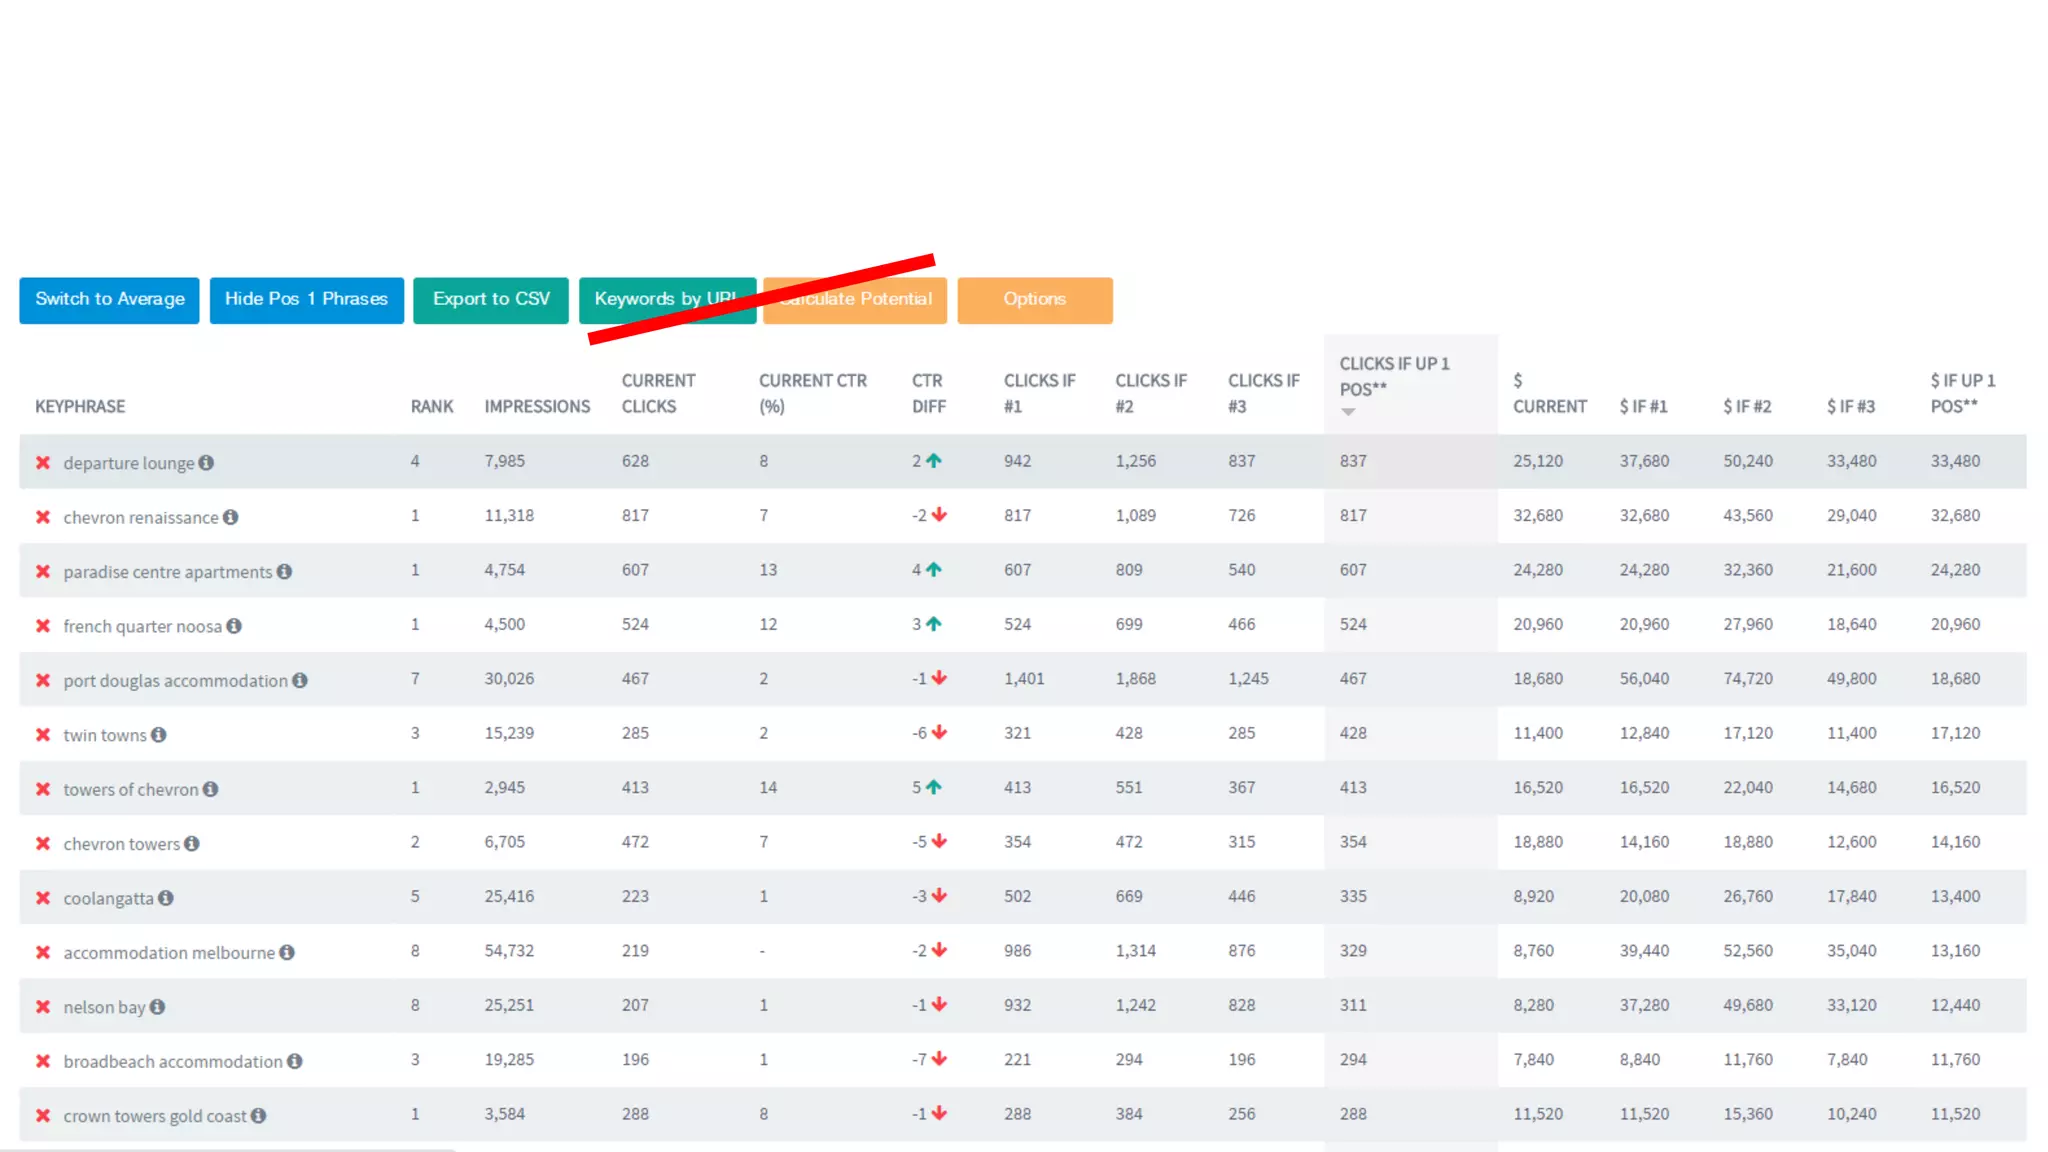
Task: Open the info icon next to port douglas accommodation
Action: click(x=300, y=681)
